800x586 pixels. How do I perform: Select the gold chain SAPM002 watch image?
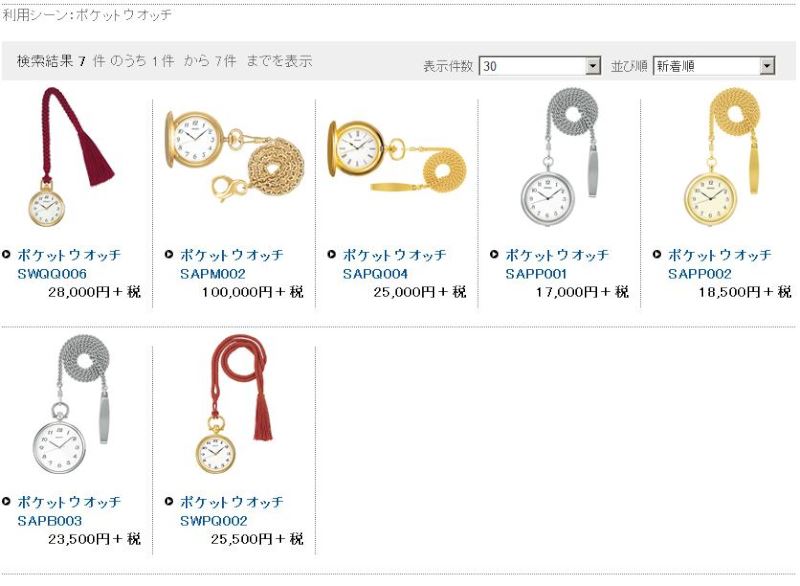tap(235, 156)
